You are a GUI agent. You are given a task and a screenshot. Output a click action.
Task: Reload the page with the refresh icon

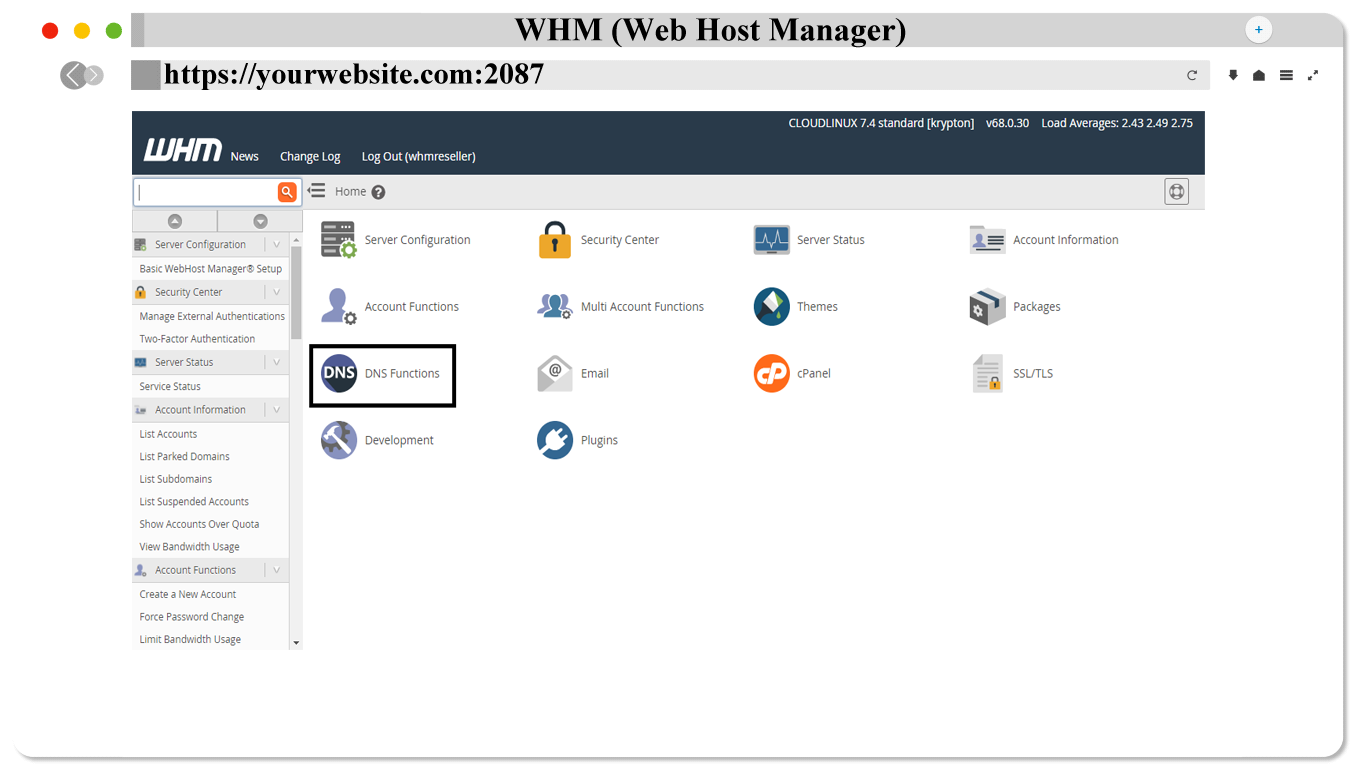[x=1192, y=75]
